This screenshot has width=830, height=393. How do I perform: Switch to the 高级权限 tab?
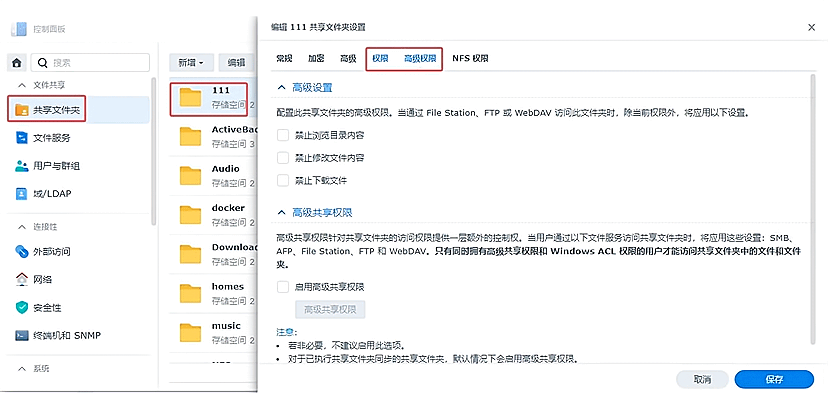point(420,58)
